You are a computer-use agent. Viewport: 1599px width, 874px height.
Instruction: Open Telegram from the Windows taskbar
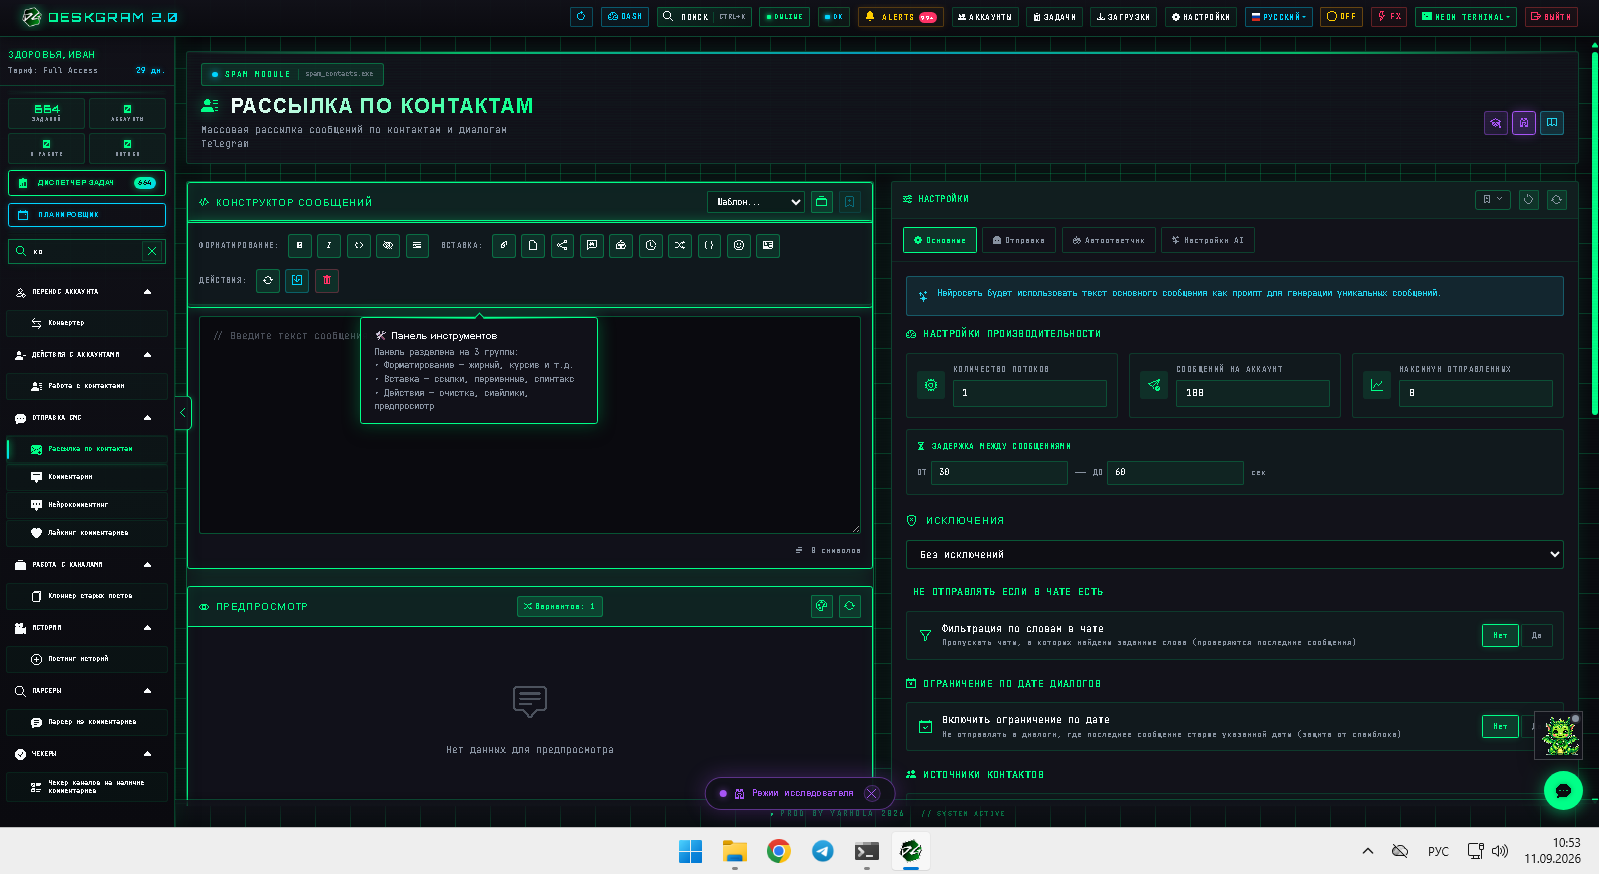click(x=823, y=851)
